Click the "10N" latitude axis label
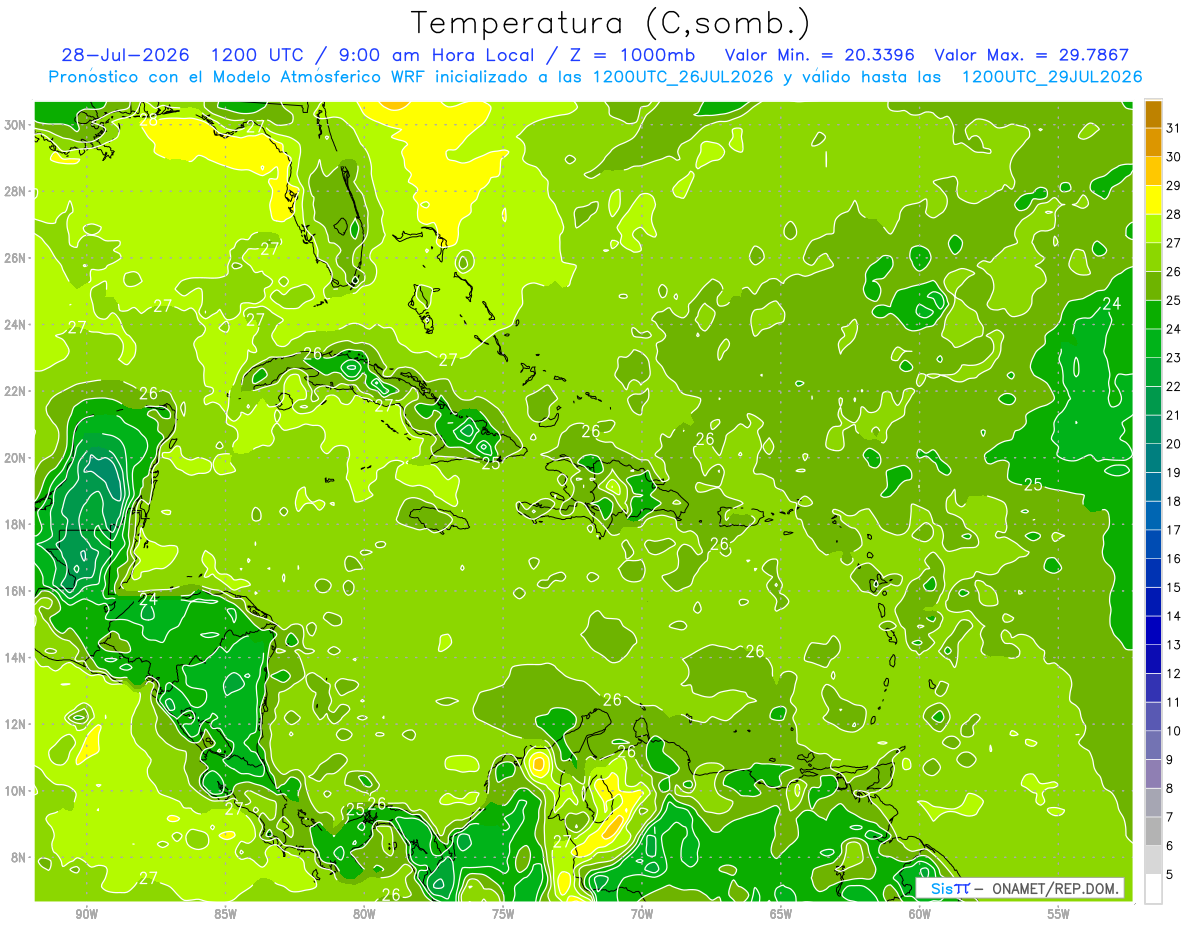1200x927 pixels. coord(17,791)
